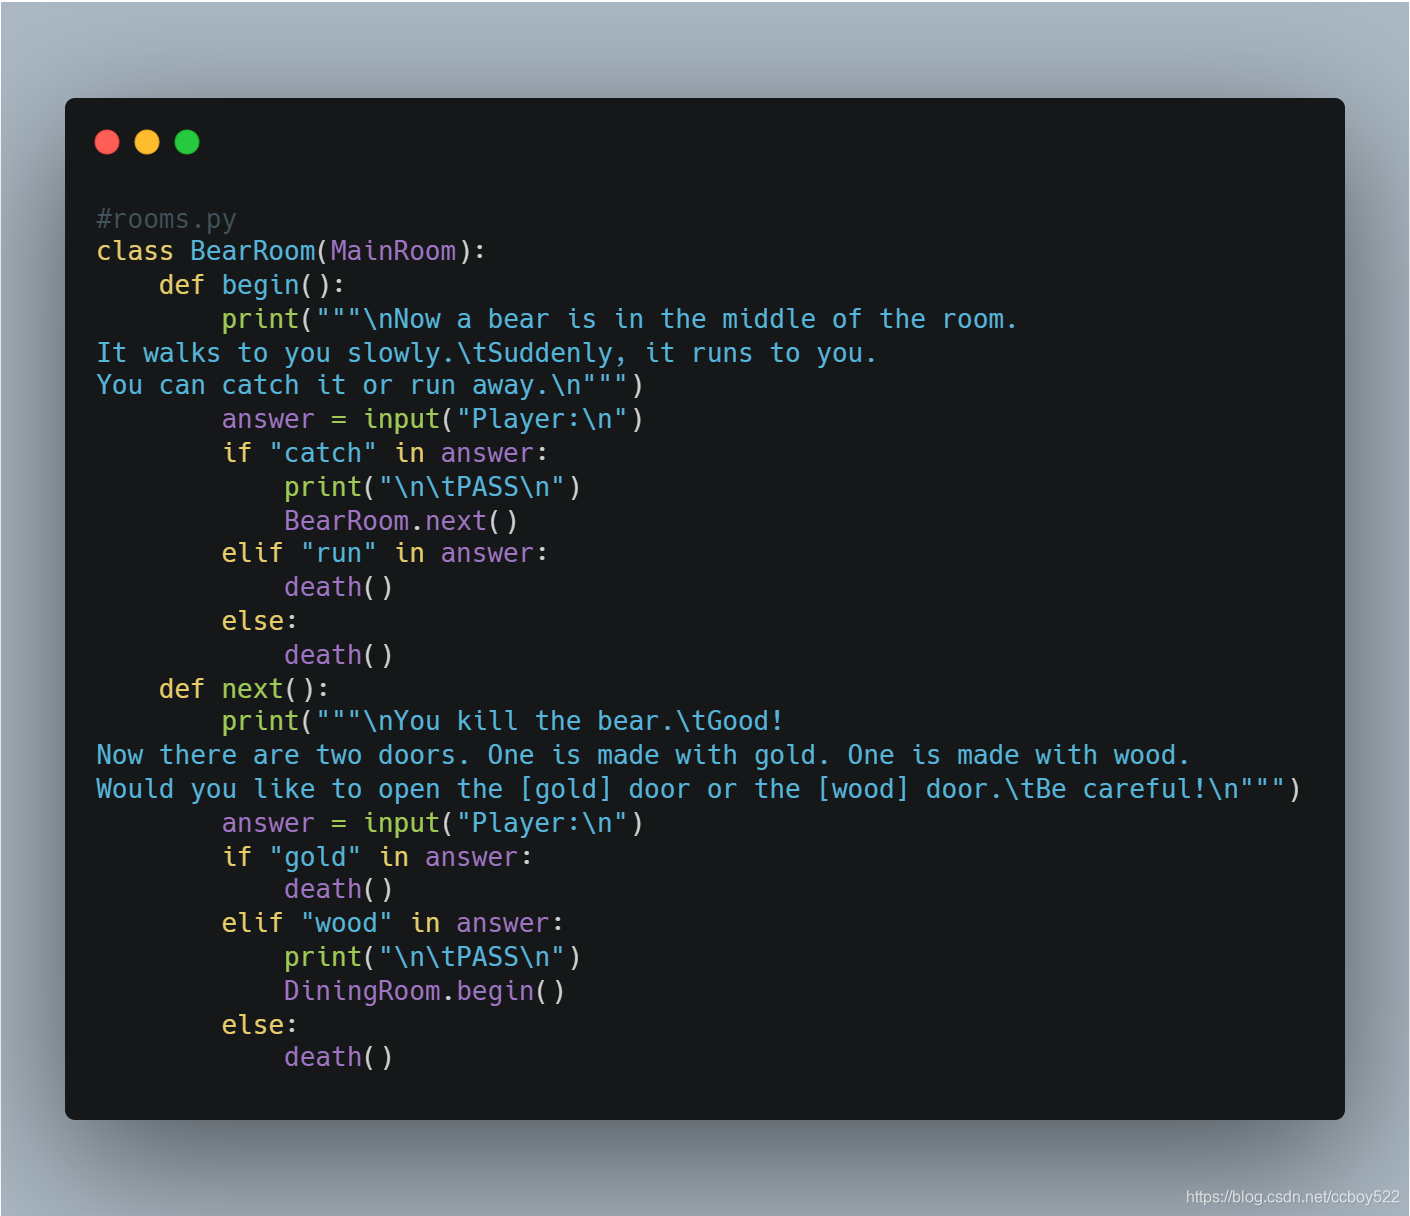Viewport: 1410px width, 1216px height.
Task: Click the BearRoom.next() call
Action: point(401,521)
